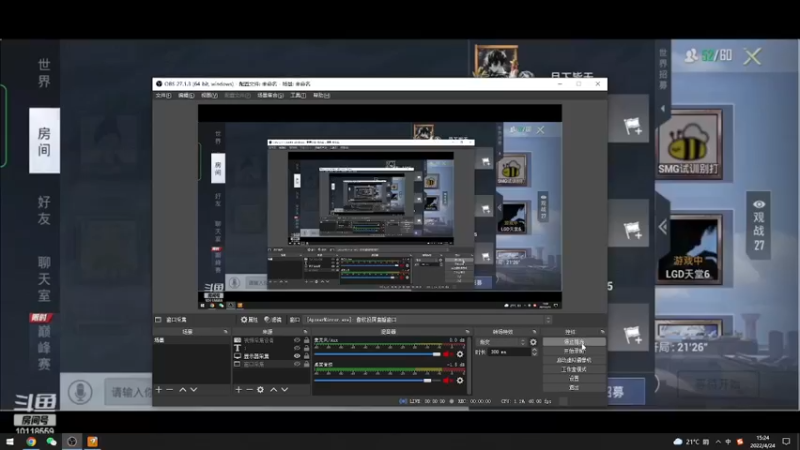Pop out the controls dock panel

tap(602, 332)
